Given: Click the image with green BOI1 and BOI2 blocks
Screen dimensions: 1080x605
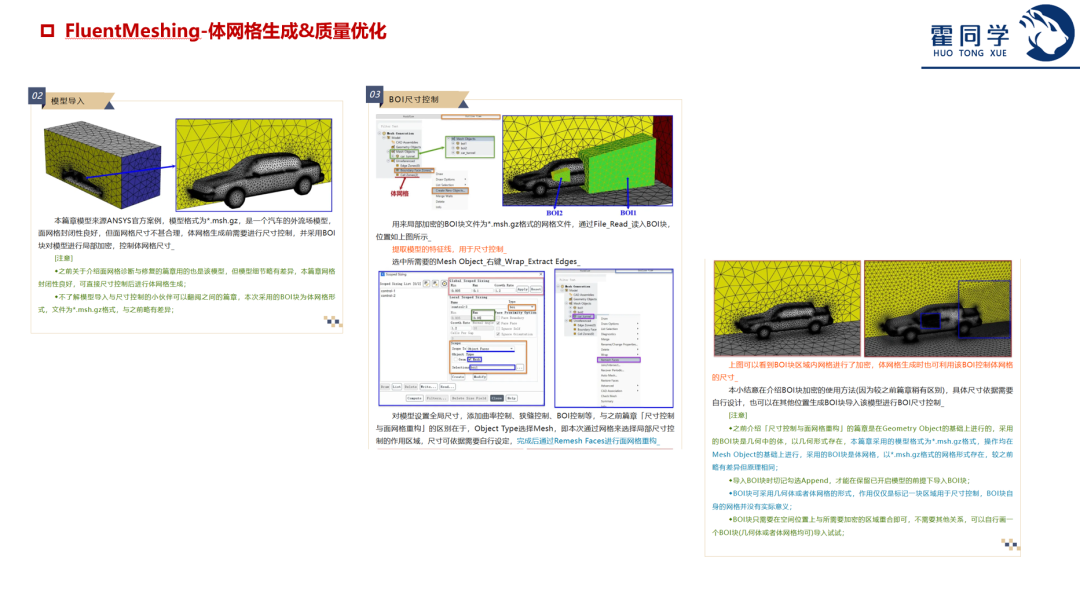Looking at the screenshot, I should tap(588, 161).
